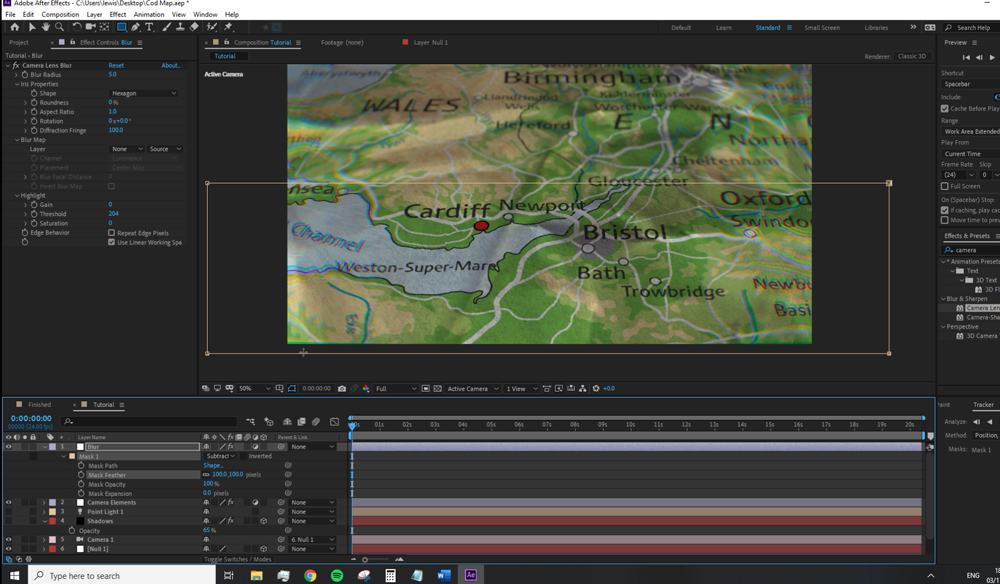Select the Pen tool
1000x584 pixels.
(x=135, y=27)
